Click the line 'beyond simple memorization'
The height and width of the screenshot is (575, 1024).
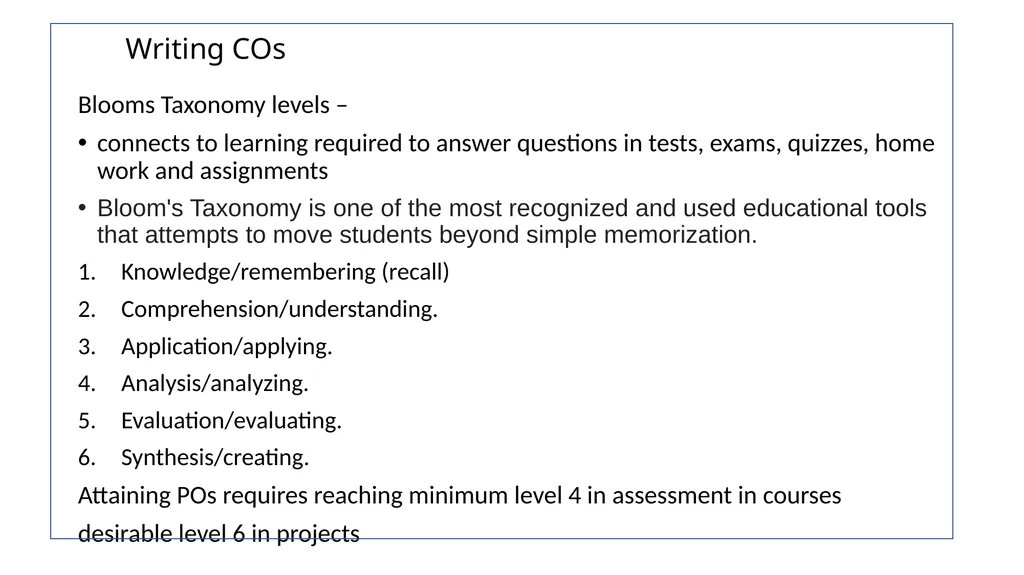tap(598, 235)
